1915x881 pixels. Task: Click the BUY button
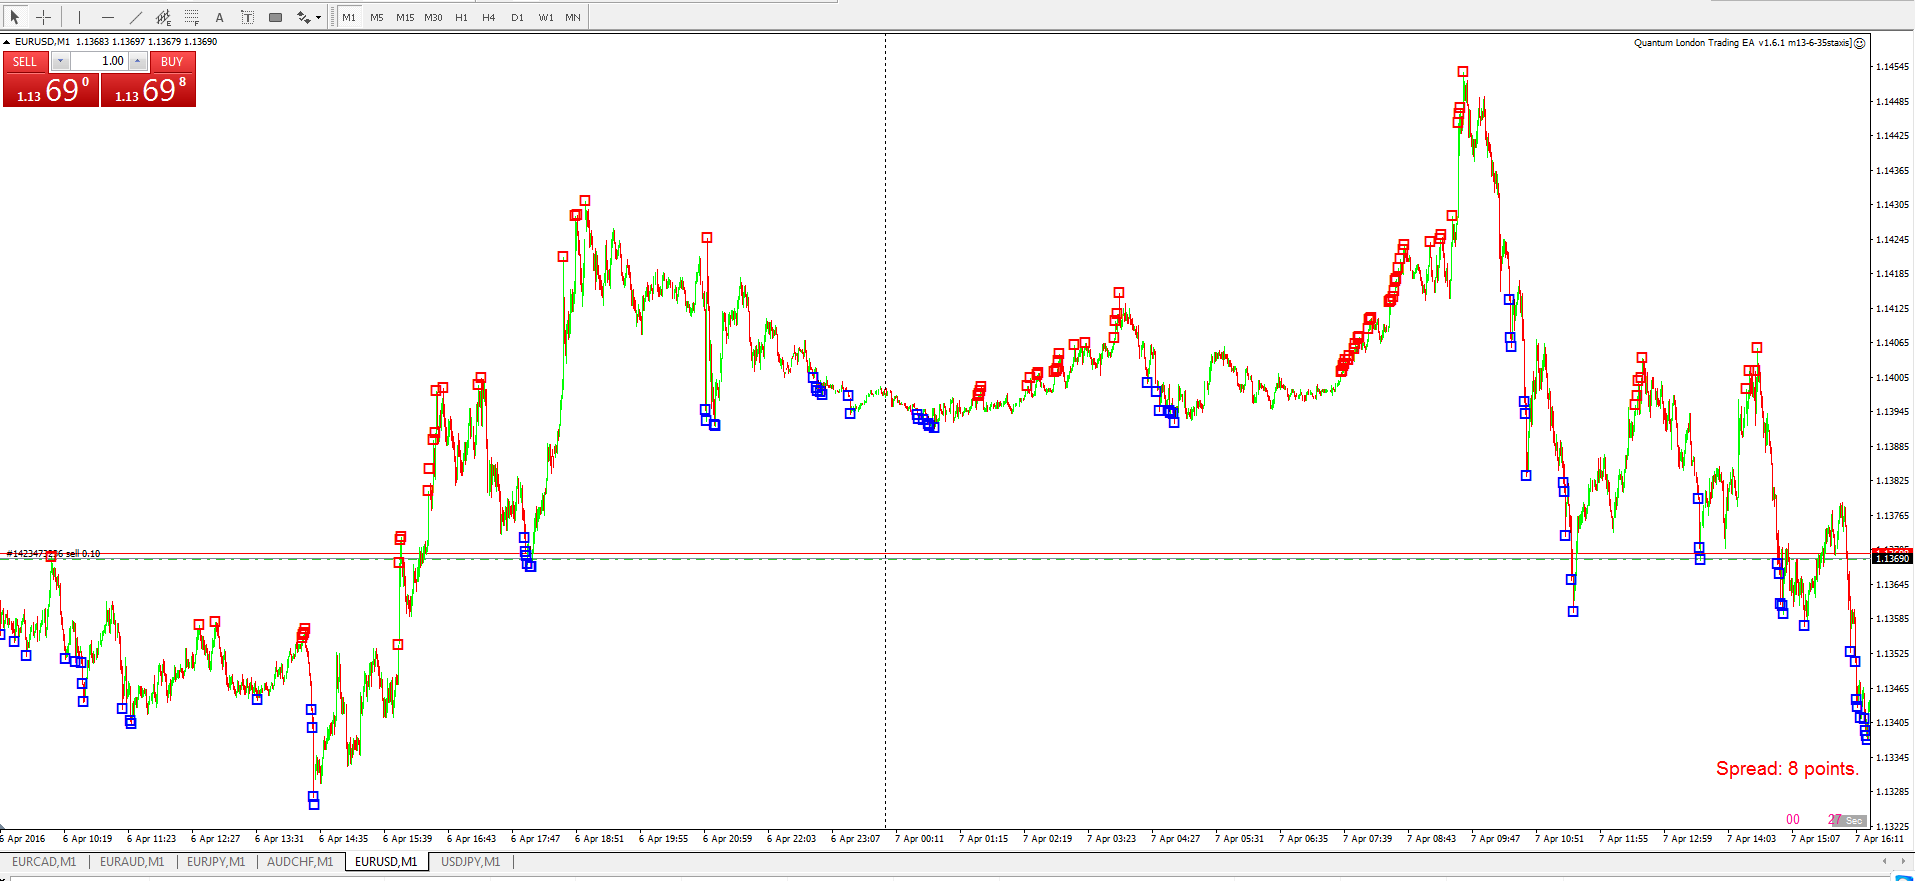point(172,61)
